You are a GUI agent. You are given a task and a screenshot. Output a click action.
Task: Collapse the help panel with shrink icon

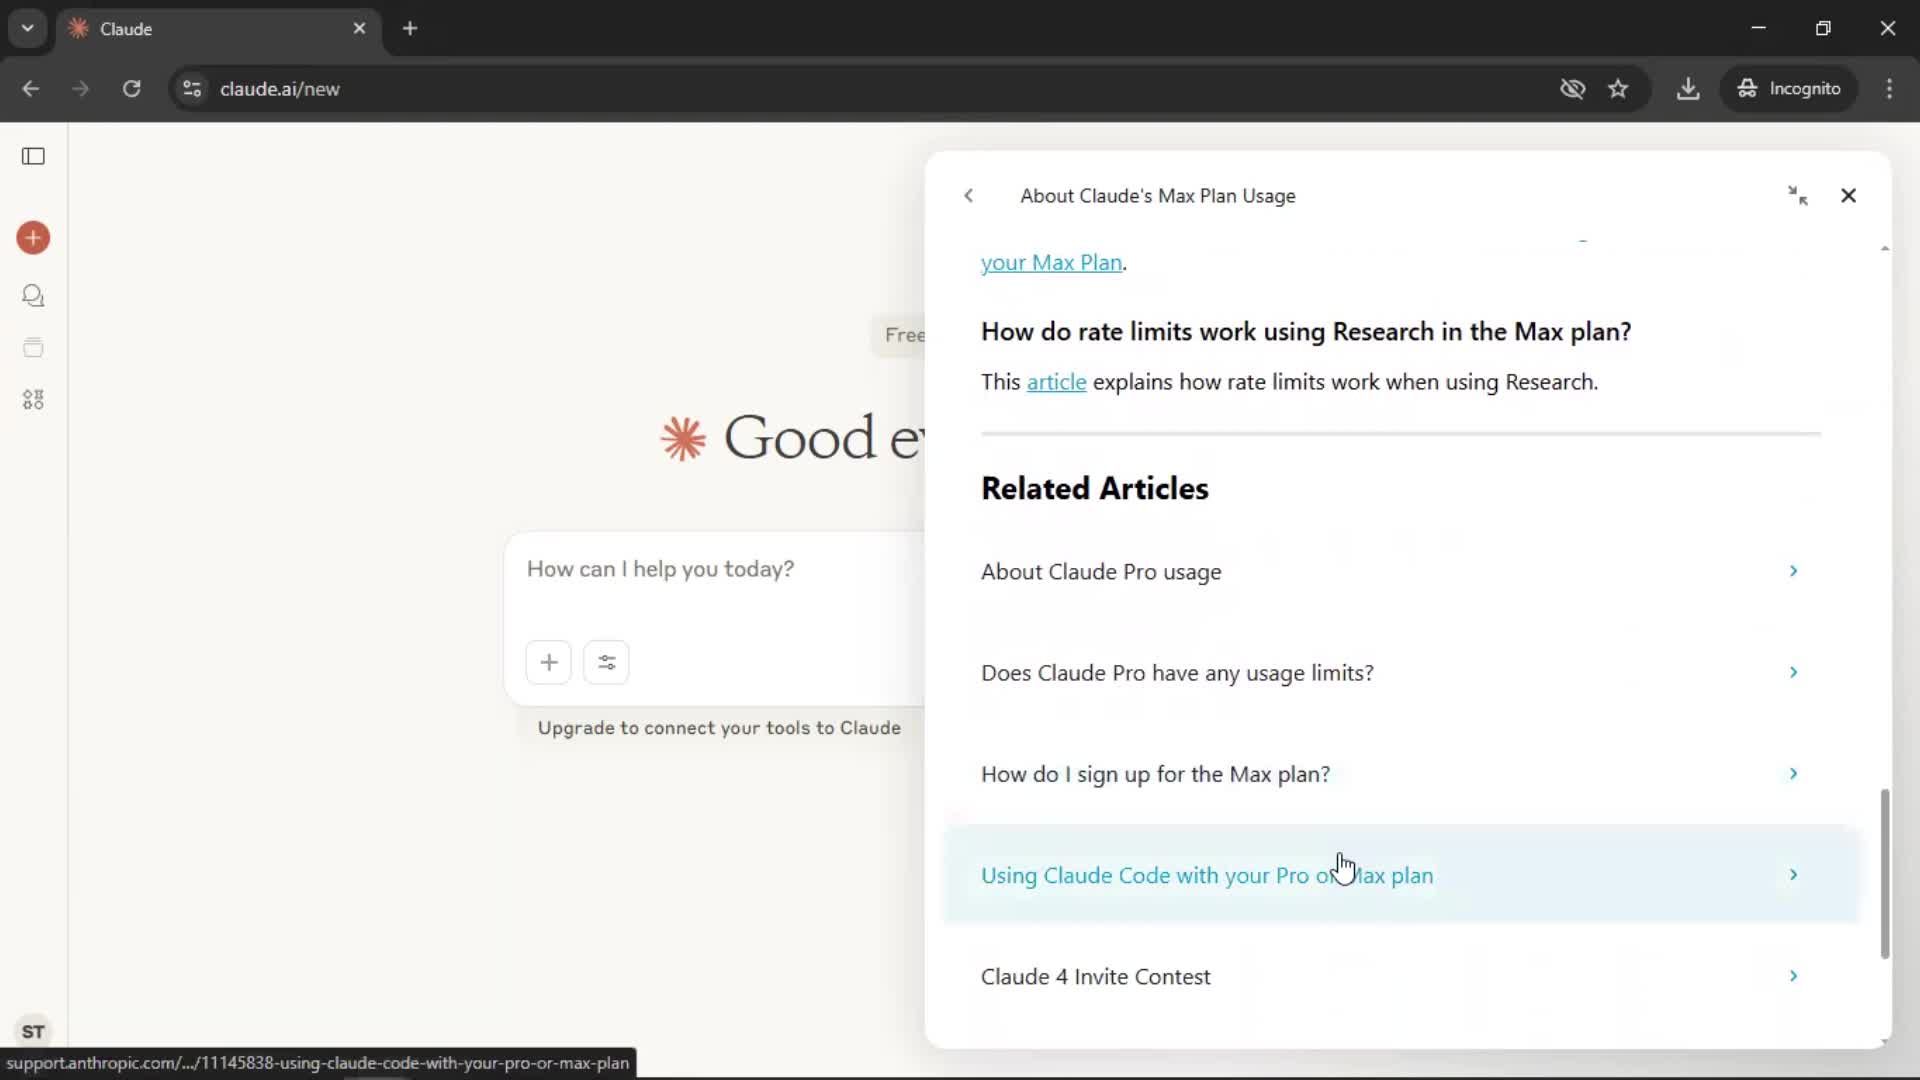(x=1798, y=196)
